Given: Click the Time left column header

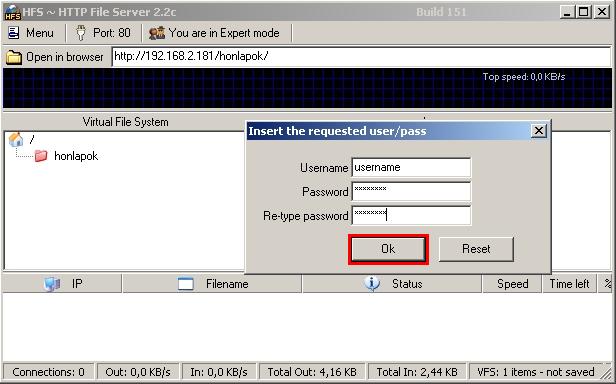Looking at the screenshot, I should pos(569,284).
